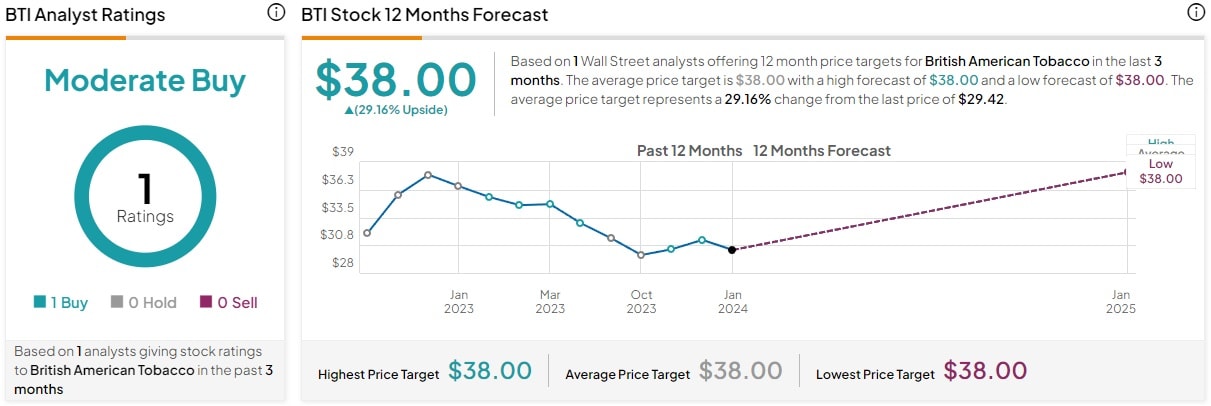
Task: Click the black Jan 2024 data point
Action: 732,250
